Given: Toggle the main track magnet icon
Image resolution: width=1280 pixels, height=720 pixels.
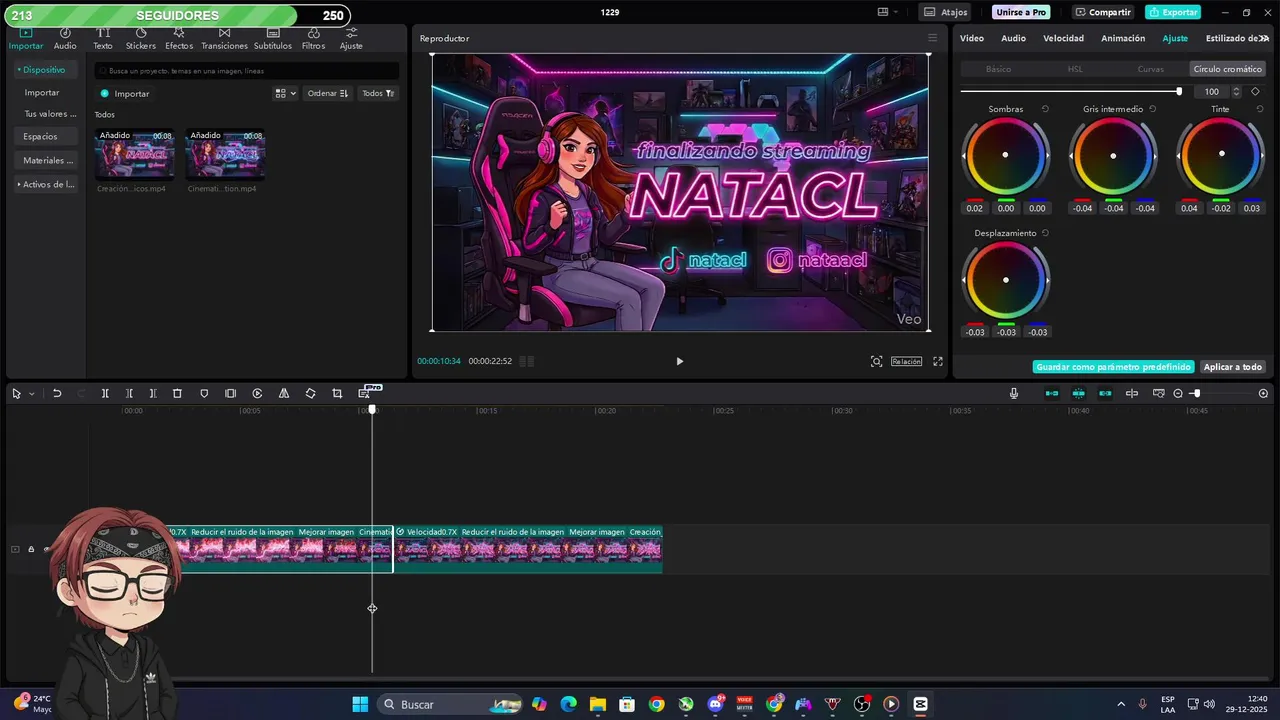Looking at the screenshot, I should coord(1052,394).
